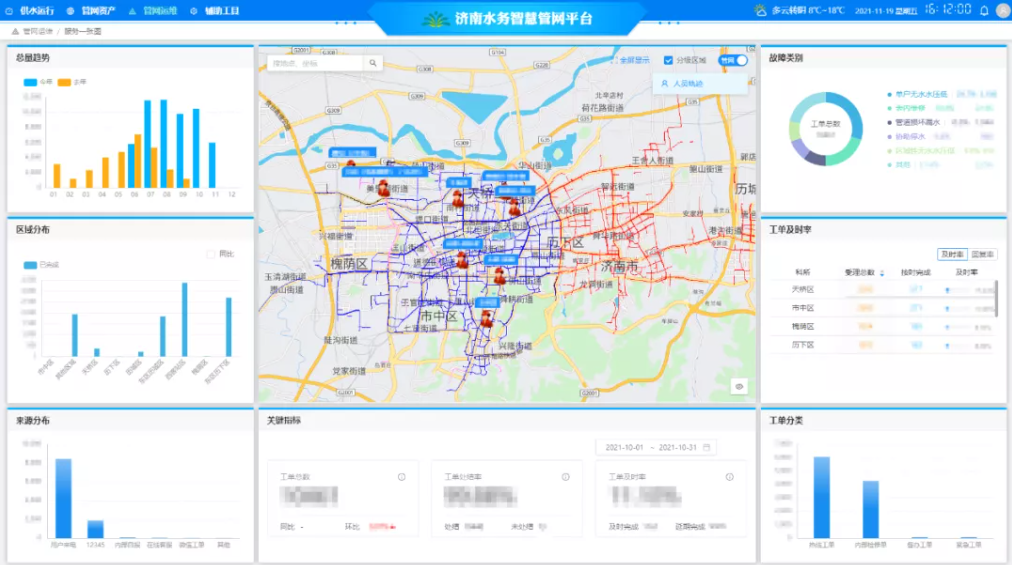Open the 供水运行 menu
1012x565 pixels.
point(37,11)
